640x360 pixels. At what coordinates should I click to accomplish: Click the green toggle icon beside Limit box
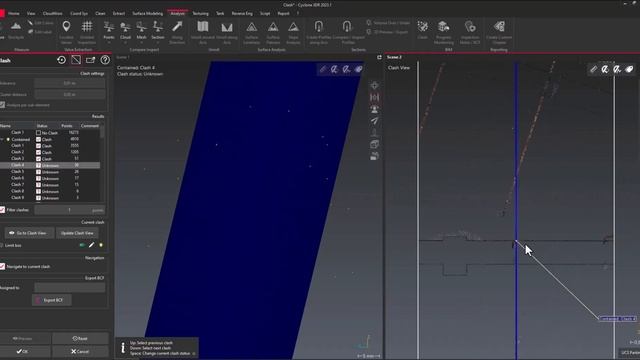82,245
